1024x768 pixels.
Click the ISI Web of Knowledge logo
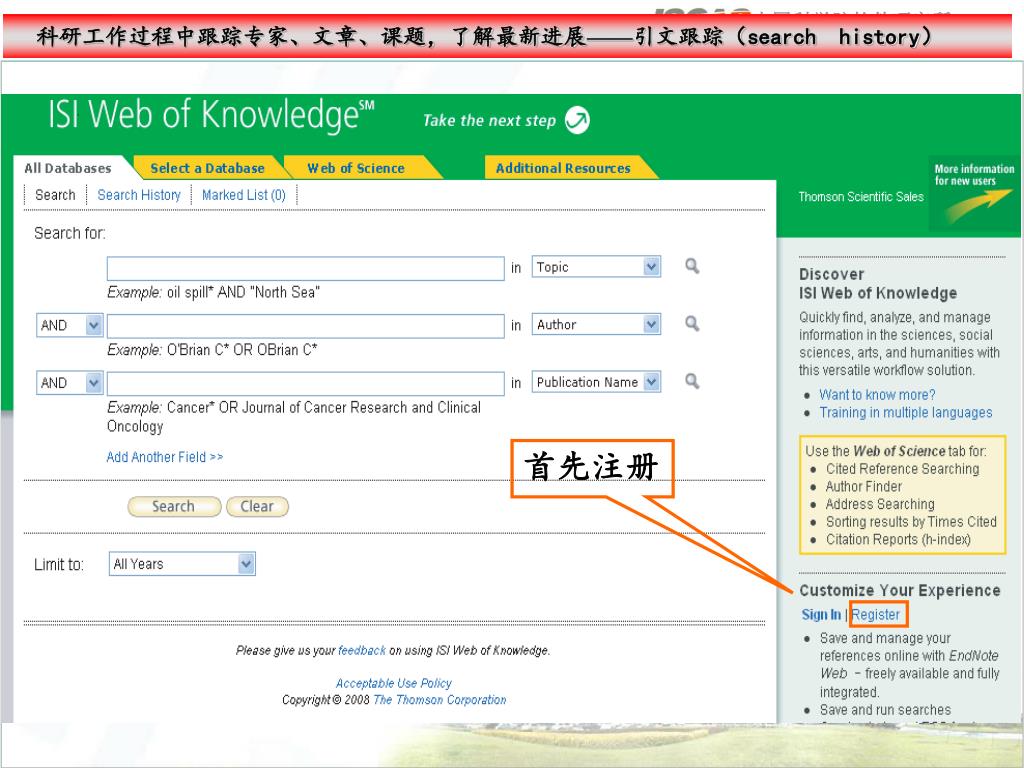click(211, 115)
